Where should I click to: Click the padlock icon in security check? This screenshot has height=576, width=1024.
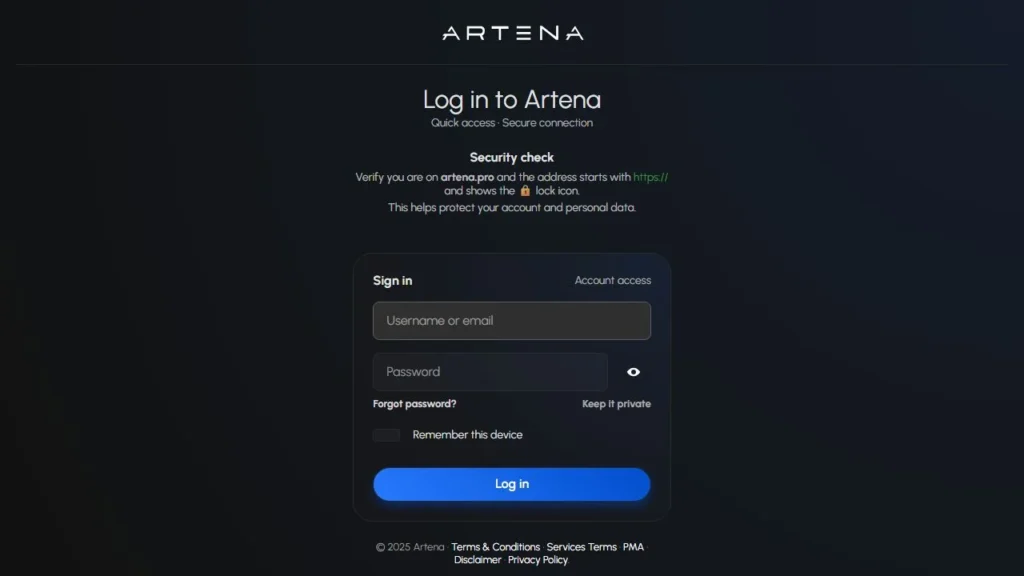[x=525, y=190]
